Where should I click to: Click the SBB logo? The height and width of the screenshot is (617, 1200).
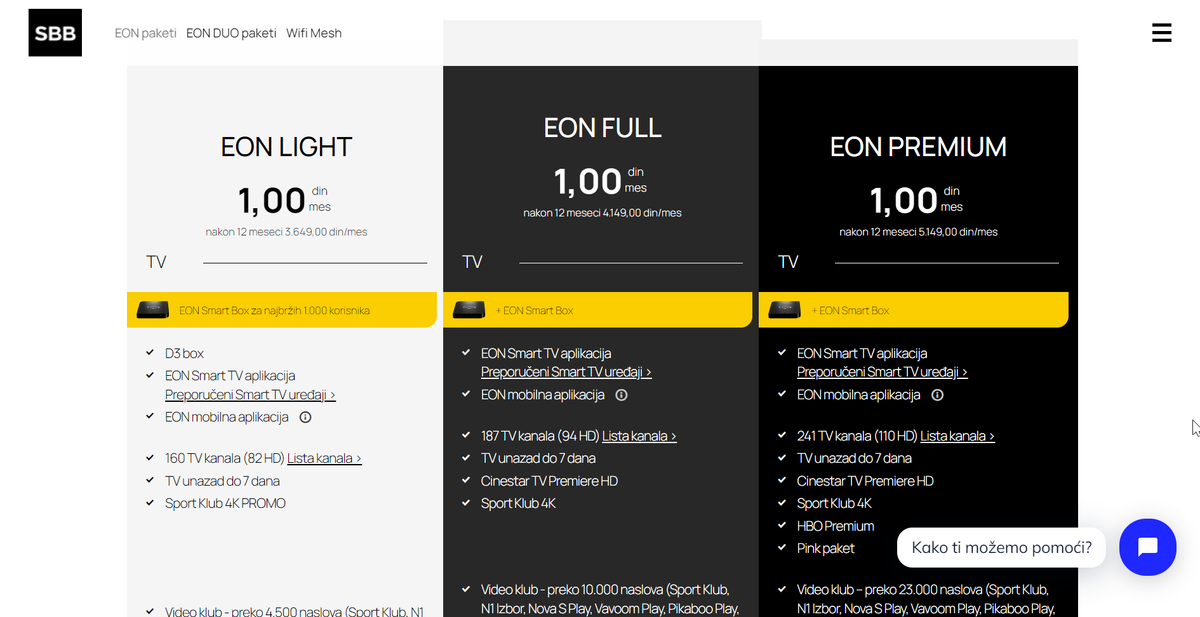click(55, 33)
